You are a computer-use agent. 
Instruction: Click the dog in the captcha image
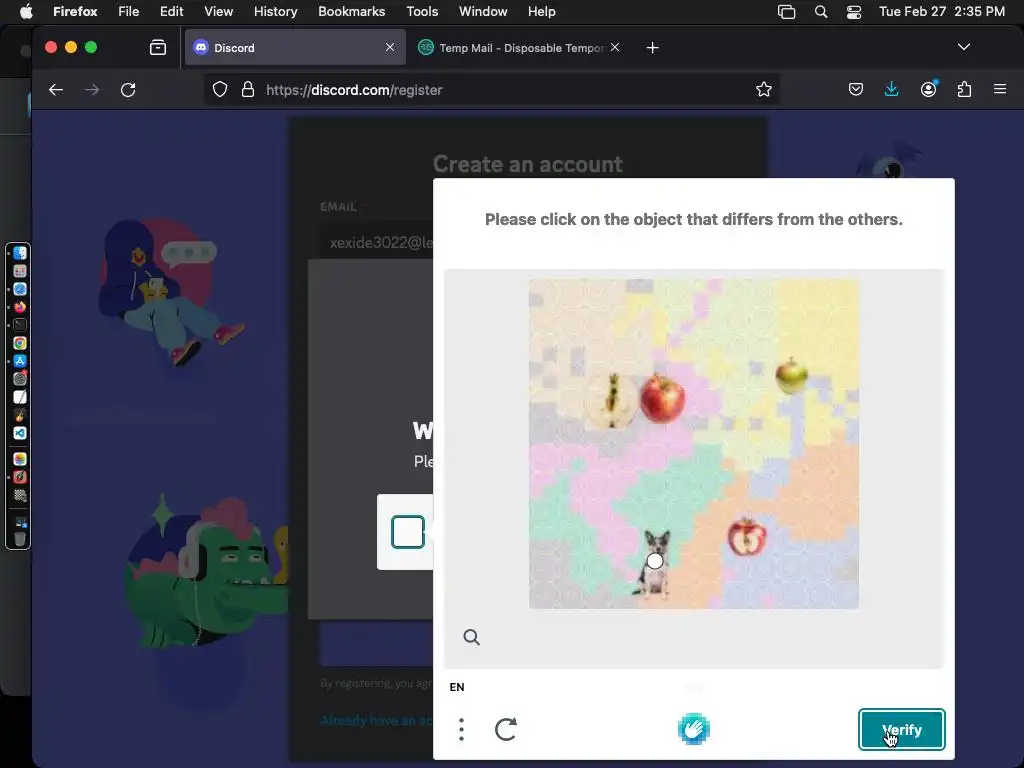point(654,564)
